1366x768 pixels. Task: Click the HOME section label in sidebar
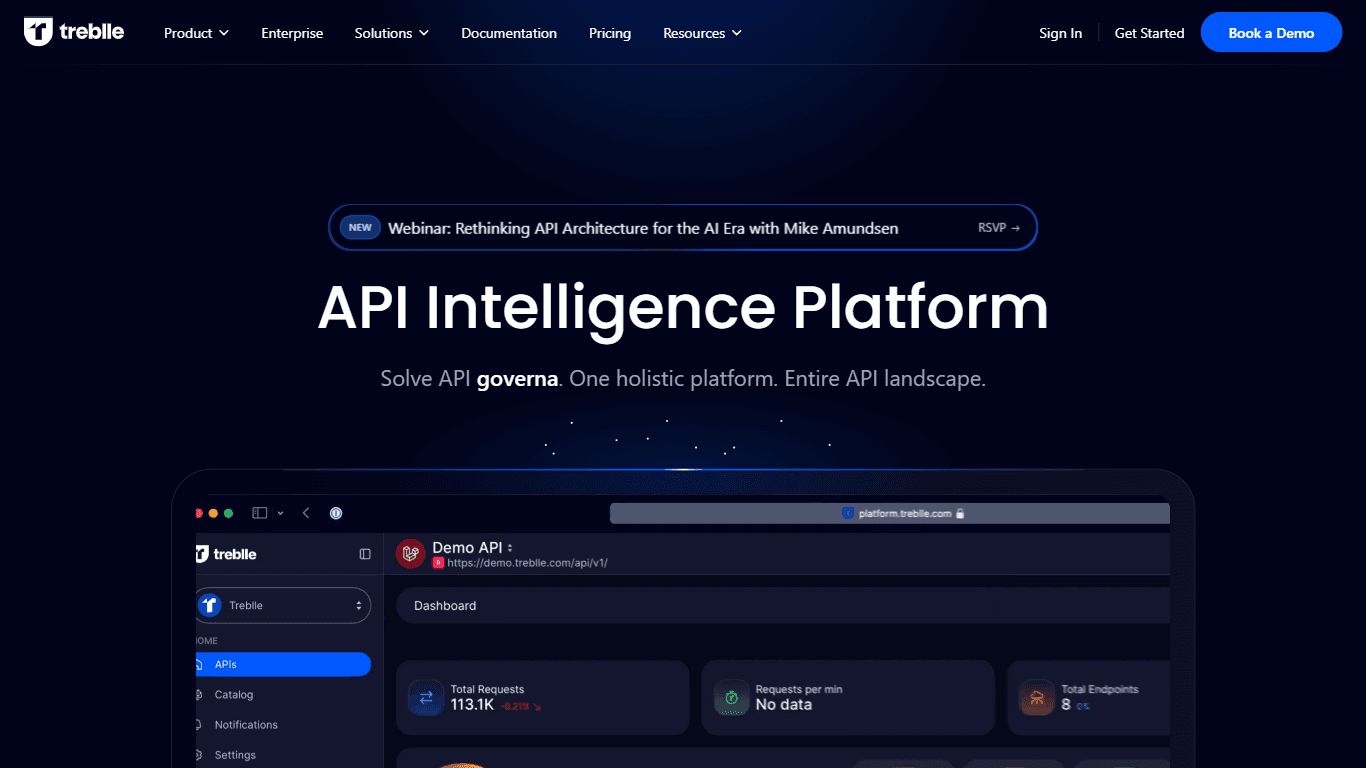pos(207,641)
